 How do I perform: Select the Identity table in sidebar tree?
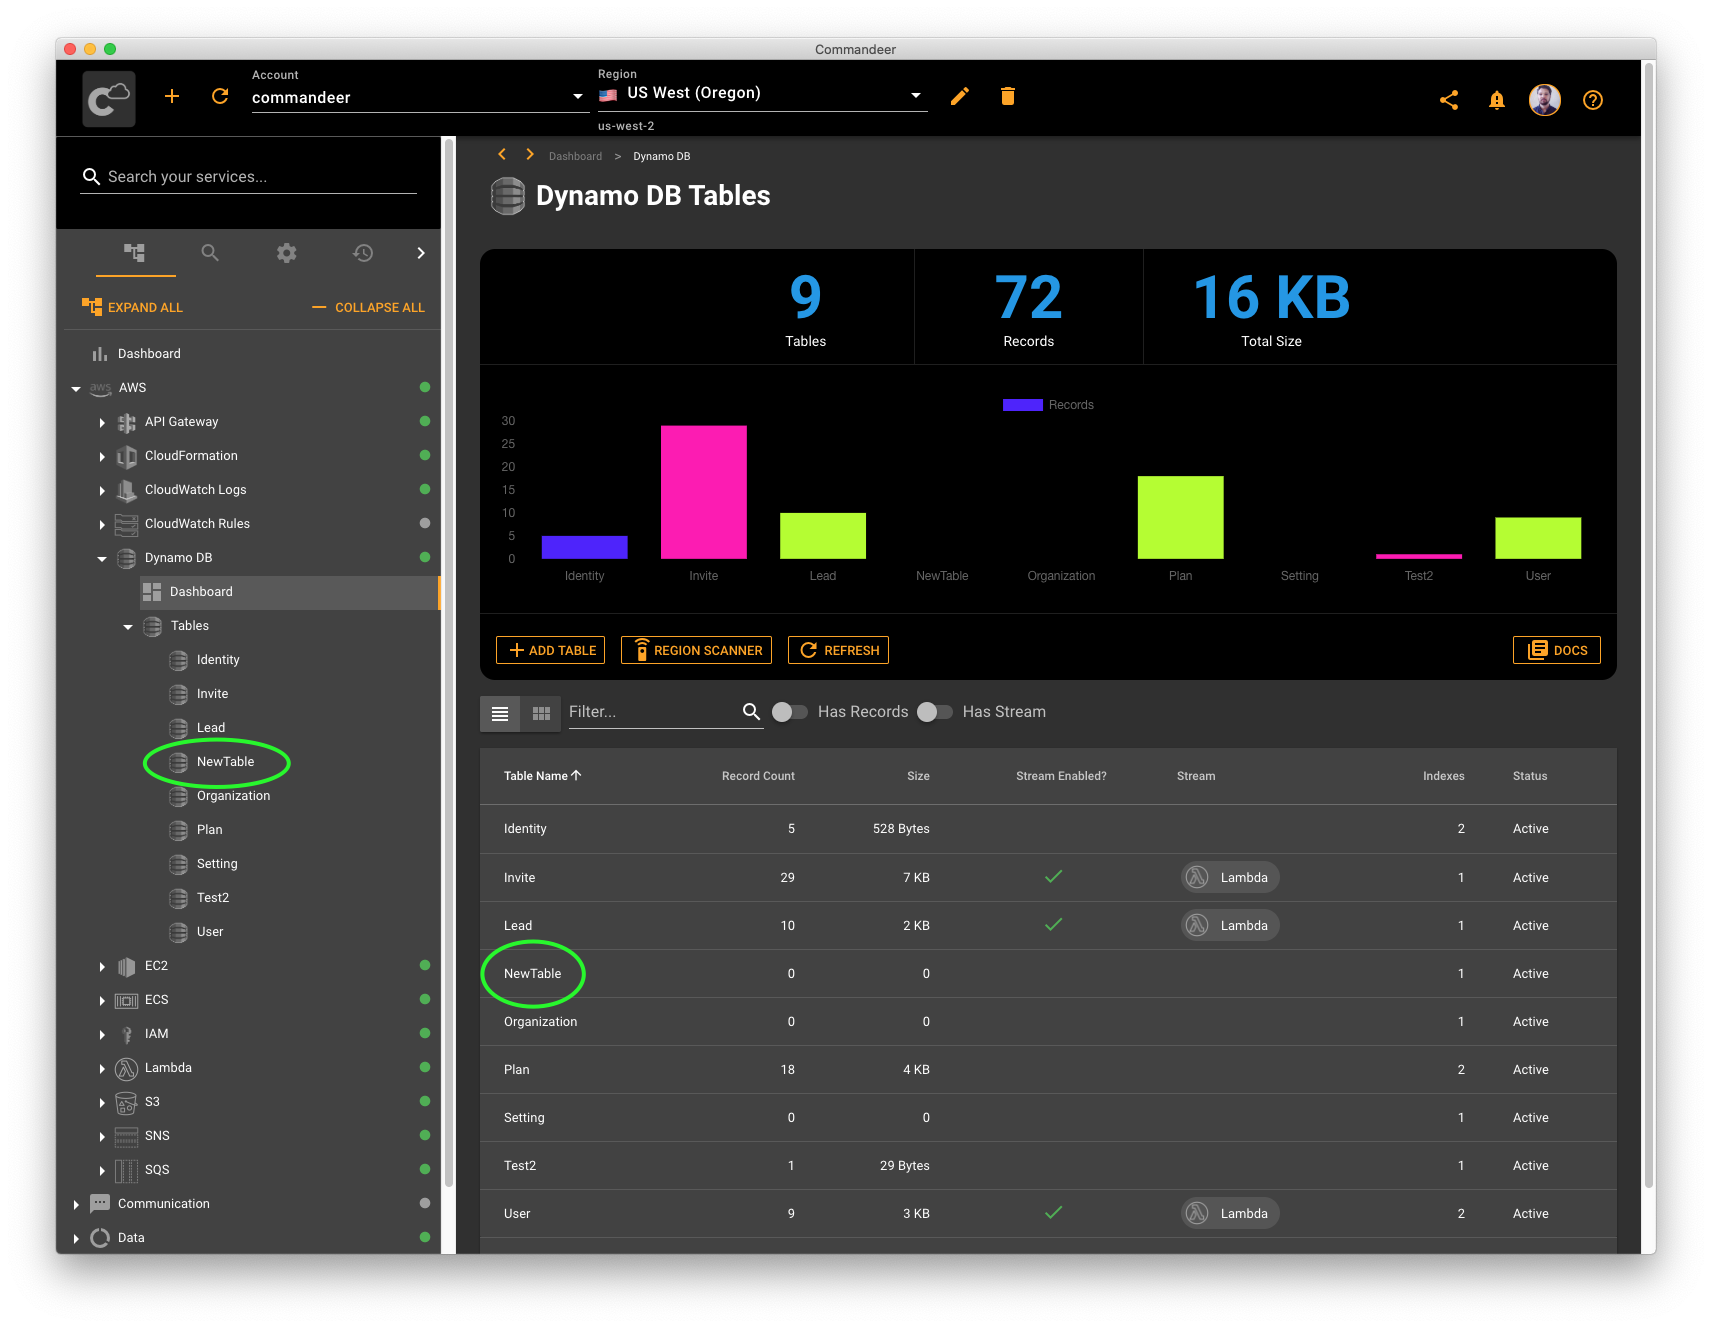(x=218, y=660)
